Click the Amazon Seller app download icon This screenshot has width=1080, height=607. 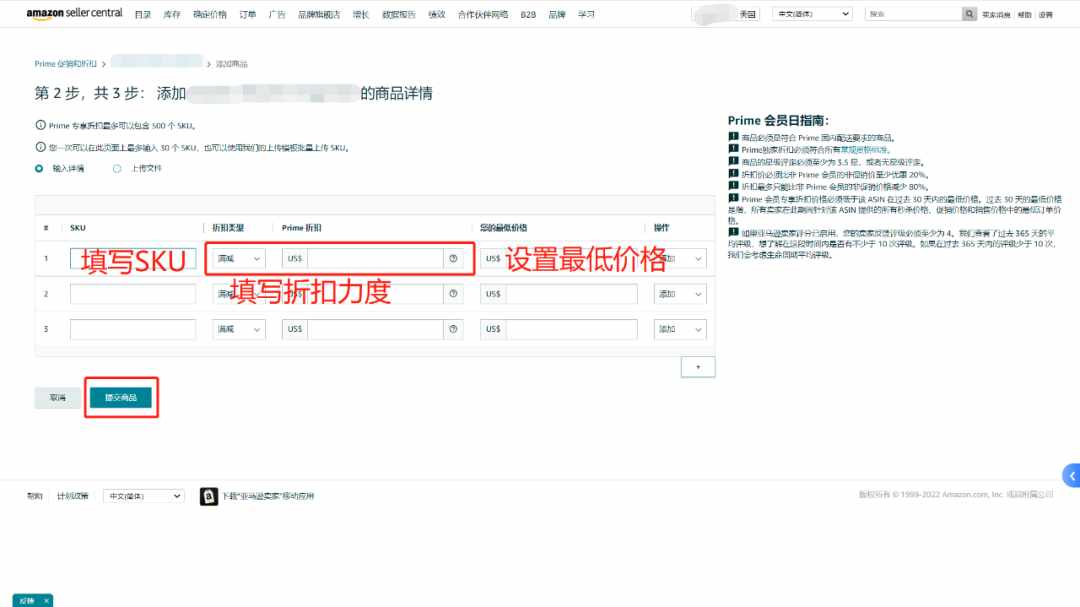click(209, 496)
